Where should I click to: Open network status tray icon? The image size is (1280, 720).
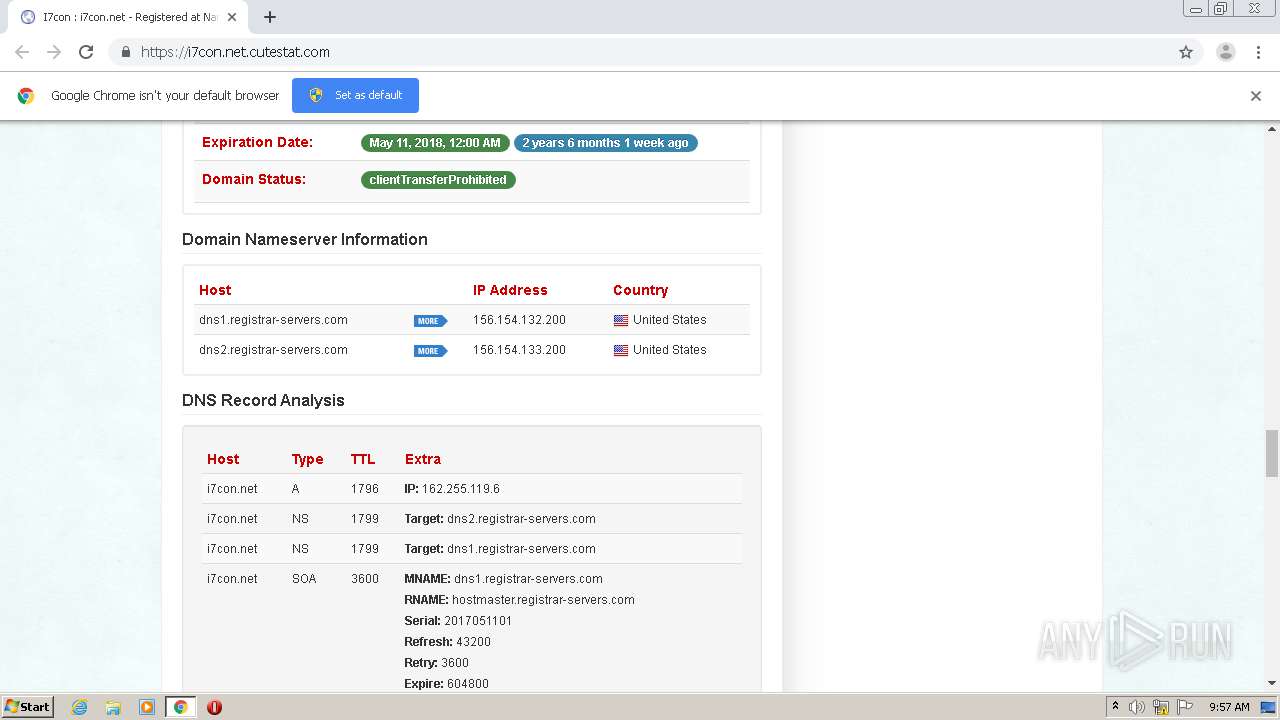(1160, 707)
